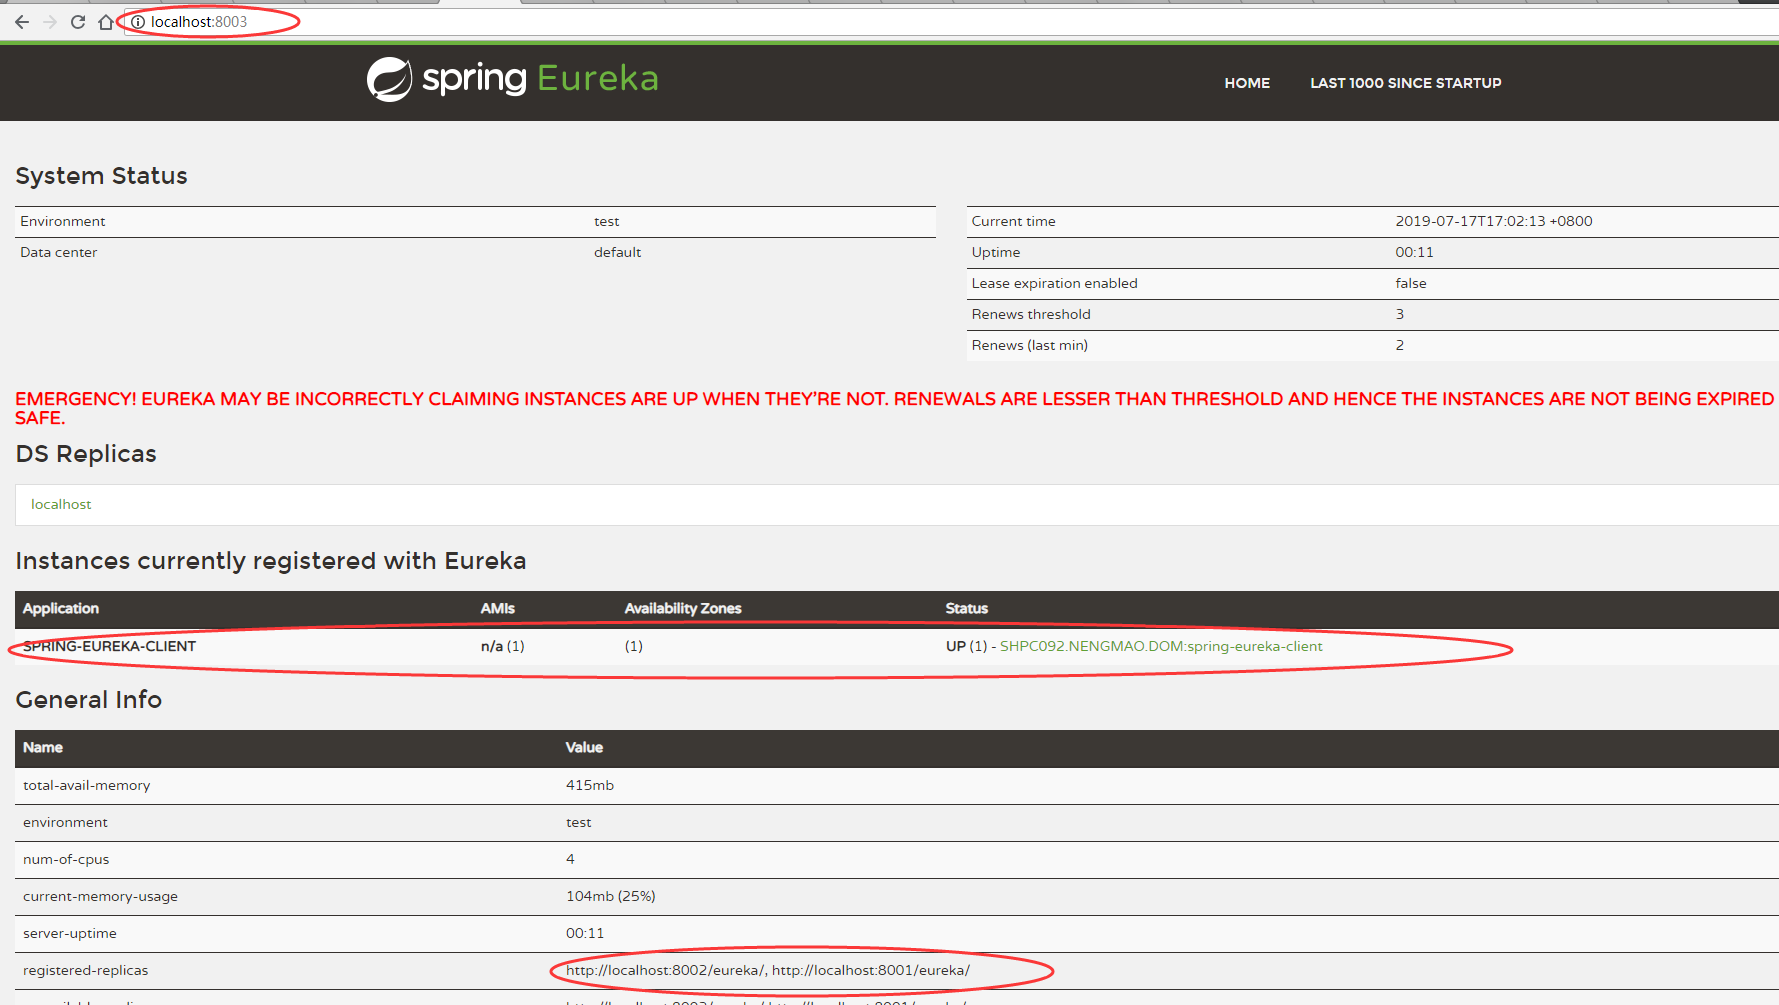Click the System Status heading
Viewport: 1779px width, 1005px height.
tap(101, 176)
